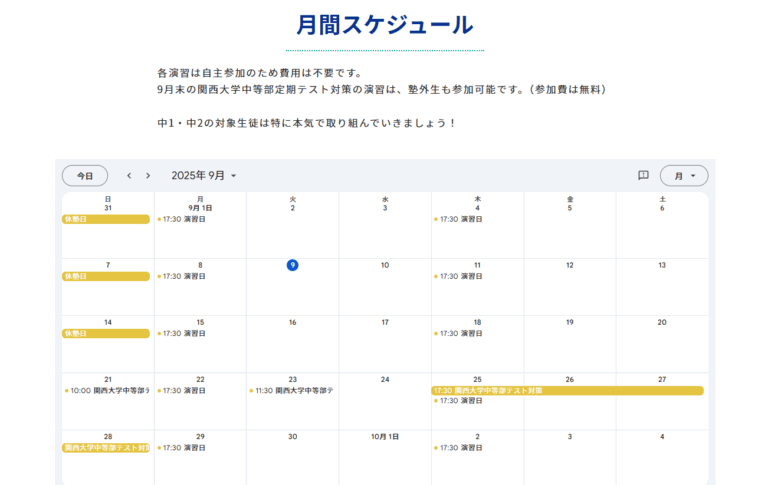The height and width of the screenshot is (485, 768).
Task: Open 関西大学中等部テスト対策 bar on September 28
Action: (106, 448)
